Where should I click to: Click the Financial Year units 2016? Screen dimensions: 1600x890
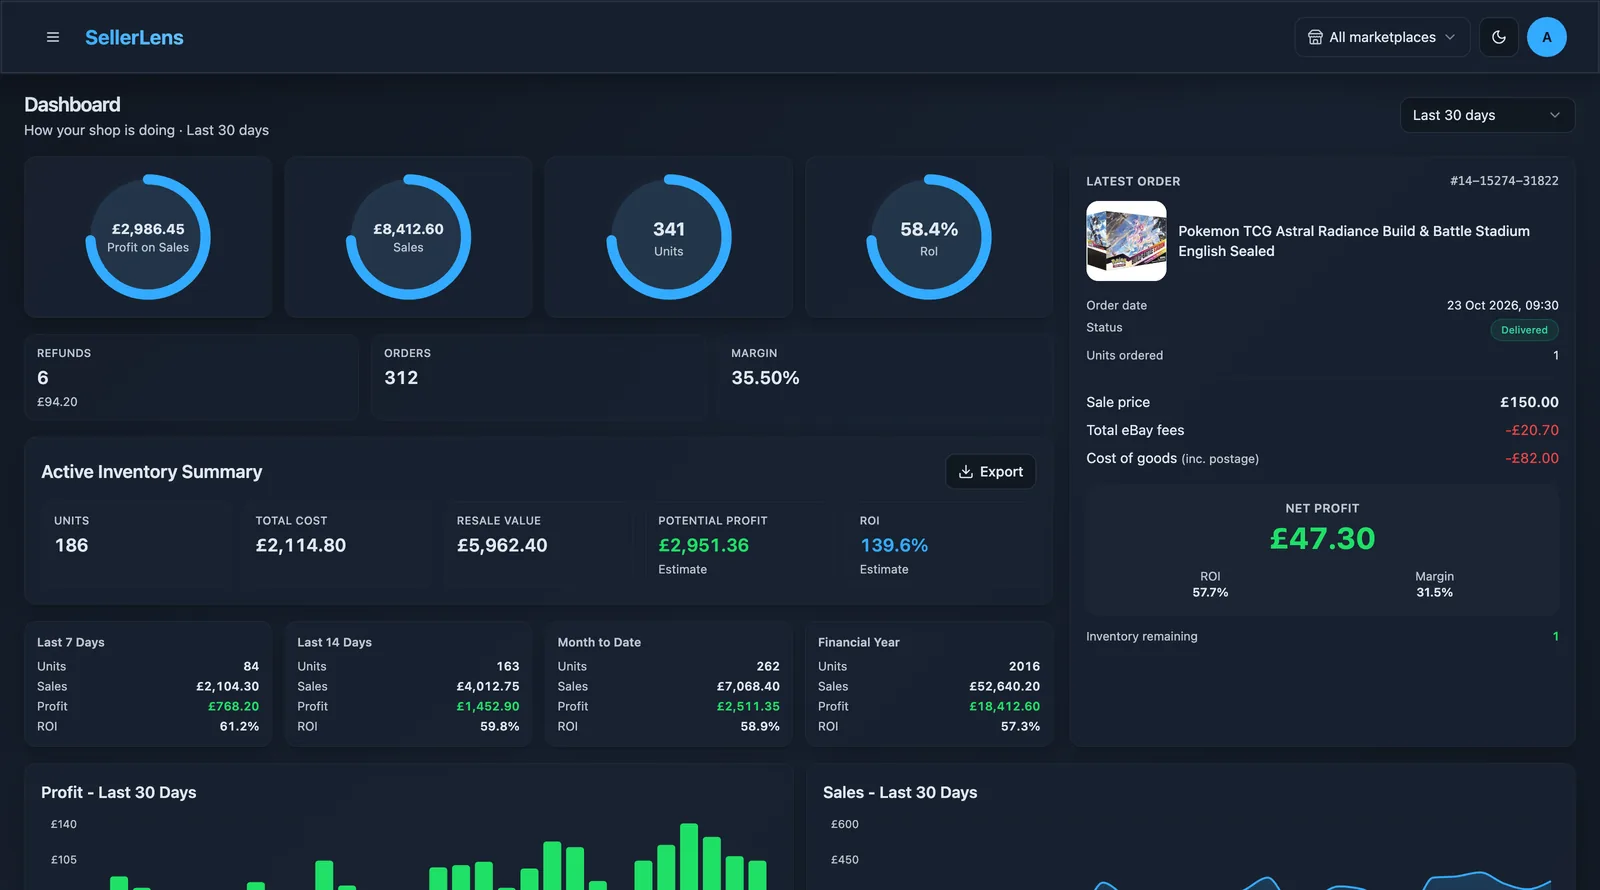tap(1024, 666)
